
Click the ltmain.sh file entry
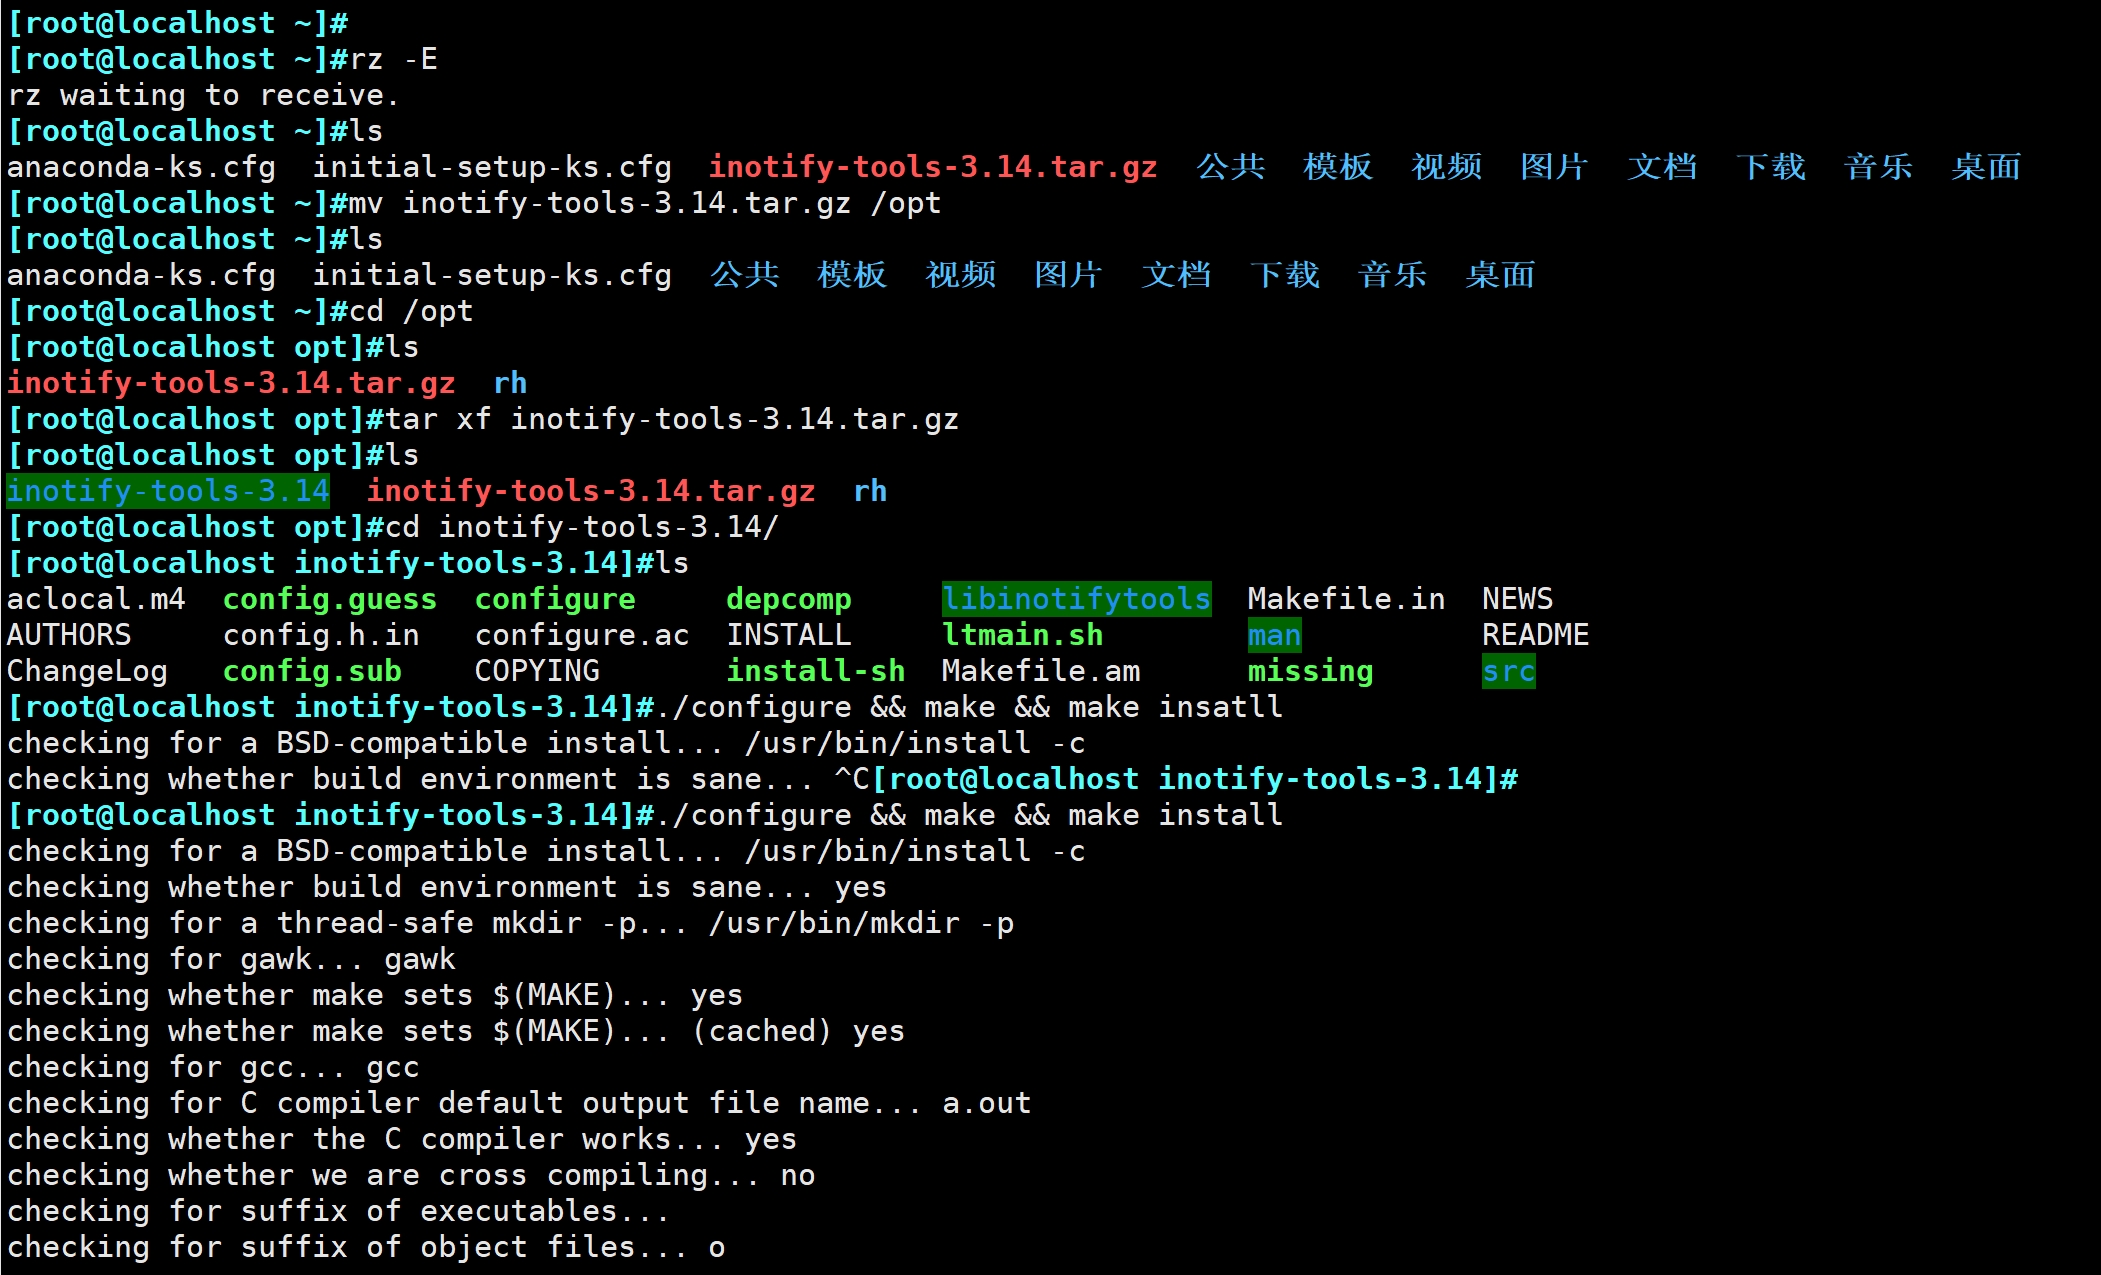[1022, 635]
